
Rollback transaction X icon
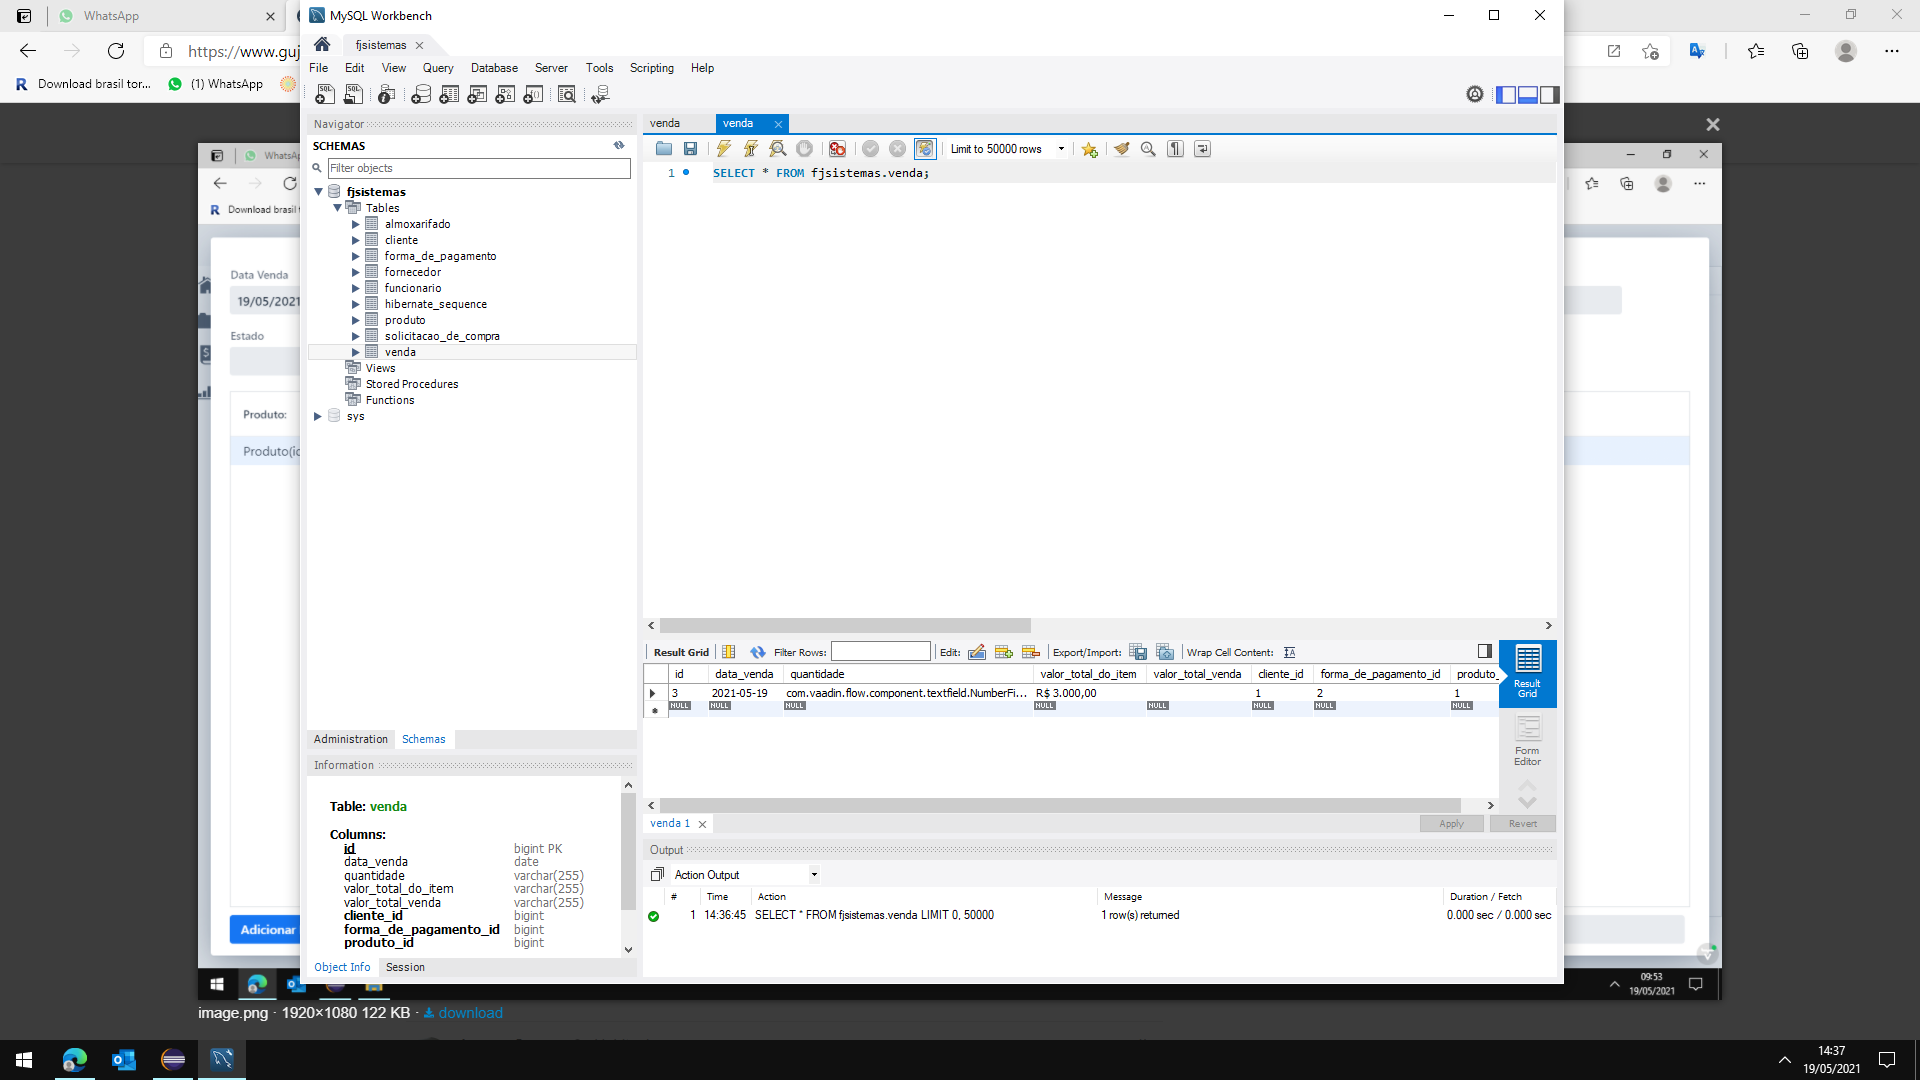898,149
